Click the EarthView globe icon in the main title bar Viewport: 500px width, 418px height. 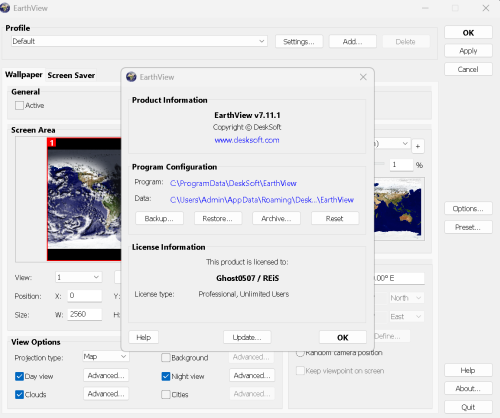[x=5, y=8]
